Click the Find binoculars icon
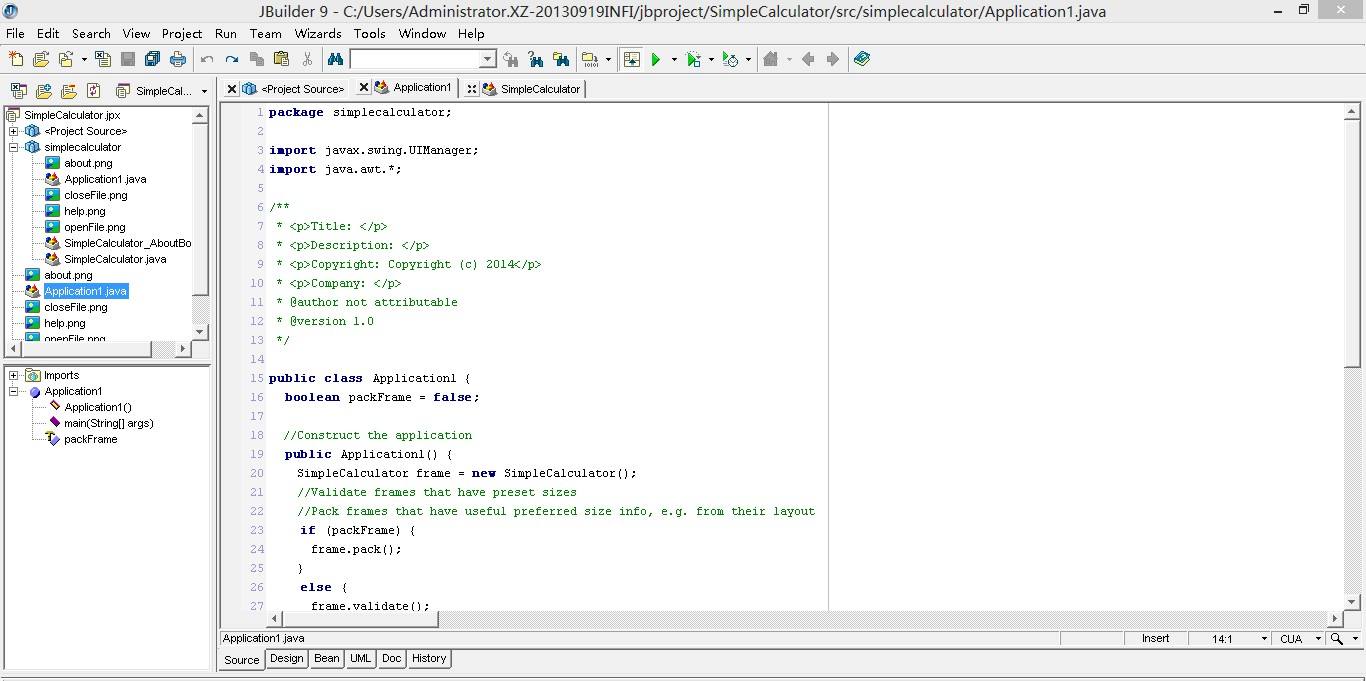Screen dimensions: 1366x681 [335, 60]
